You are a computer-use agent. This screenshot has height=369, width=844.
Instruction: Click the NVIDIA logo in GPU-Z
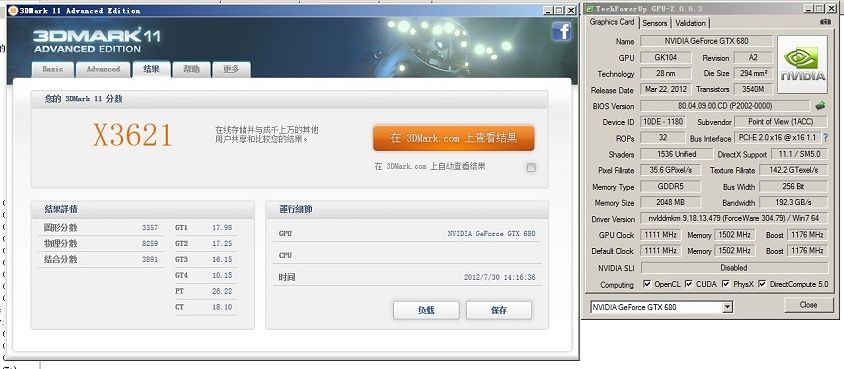[803, 65]
